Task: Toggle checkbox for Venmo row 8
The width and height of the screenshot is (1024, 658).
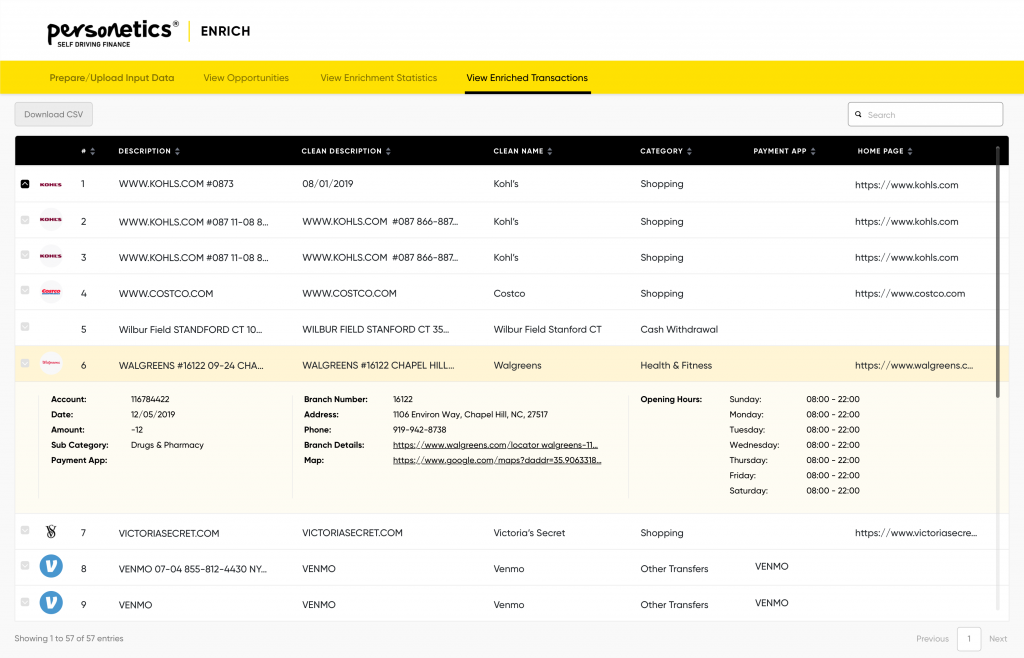Action: (25, 565)
